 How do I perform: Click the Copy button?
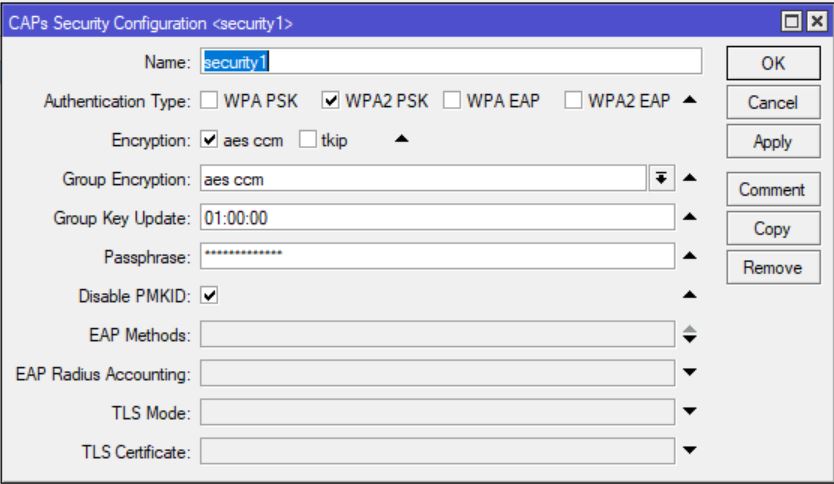tap(773, 228)
